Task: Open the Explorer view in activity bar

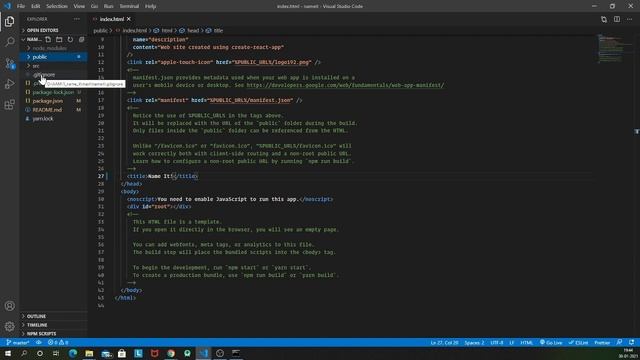Action: (9, 21)
